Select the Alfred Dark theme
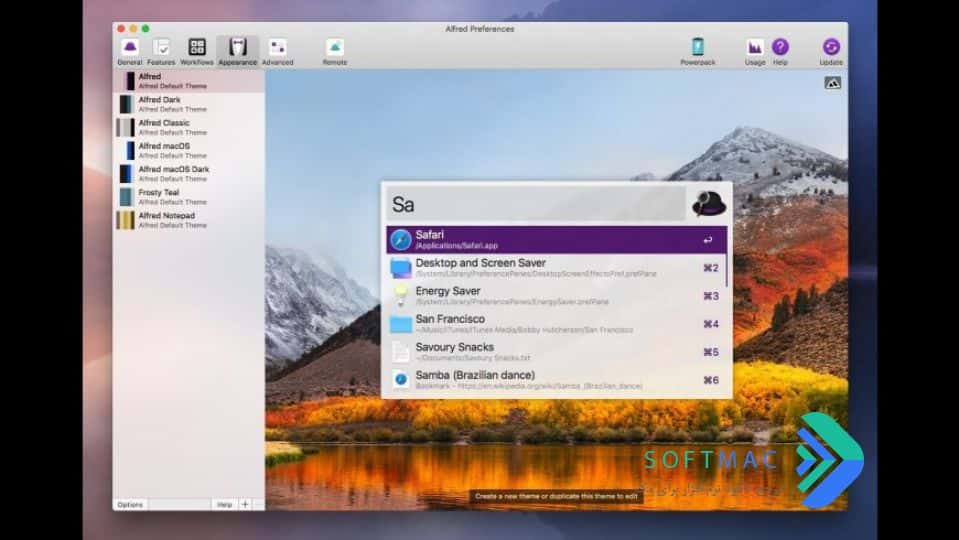 (189, 104)
